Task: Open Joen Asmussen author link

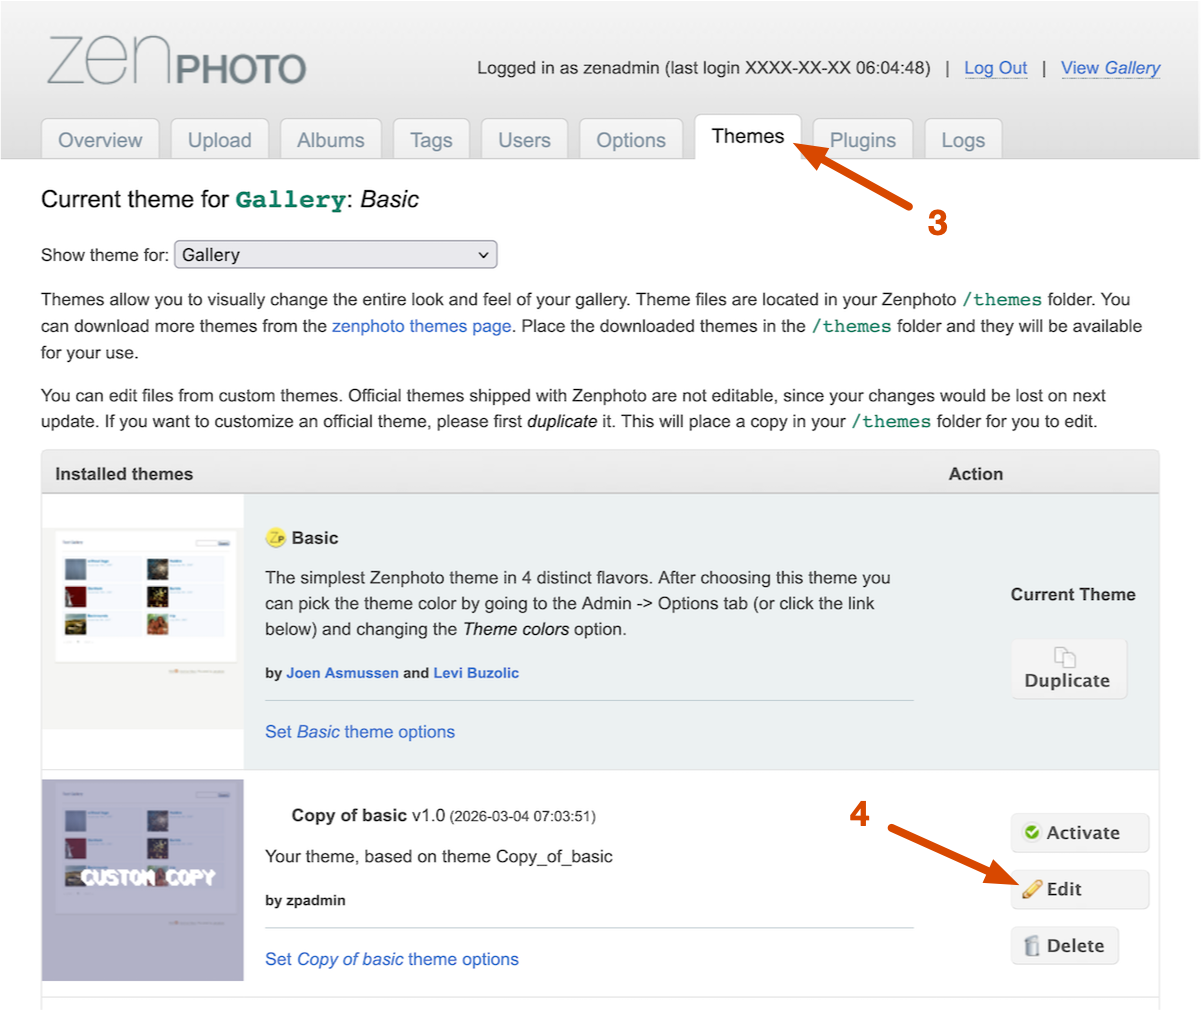Action: 342,673
